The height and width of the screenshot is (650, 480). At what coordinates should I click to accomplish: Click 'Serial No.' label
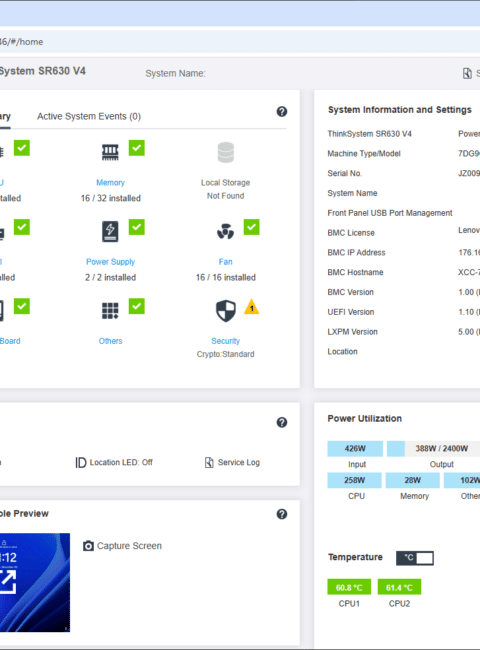[344, 173]
